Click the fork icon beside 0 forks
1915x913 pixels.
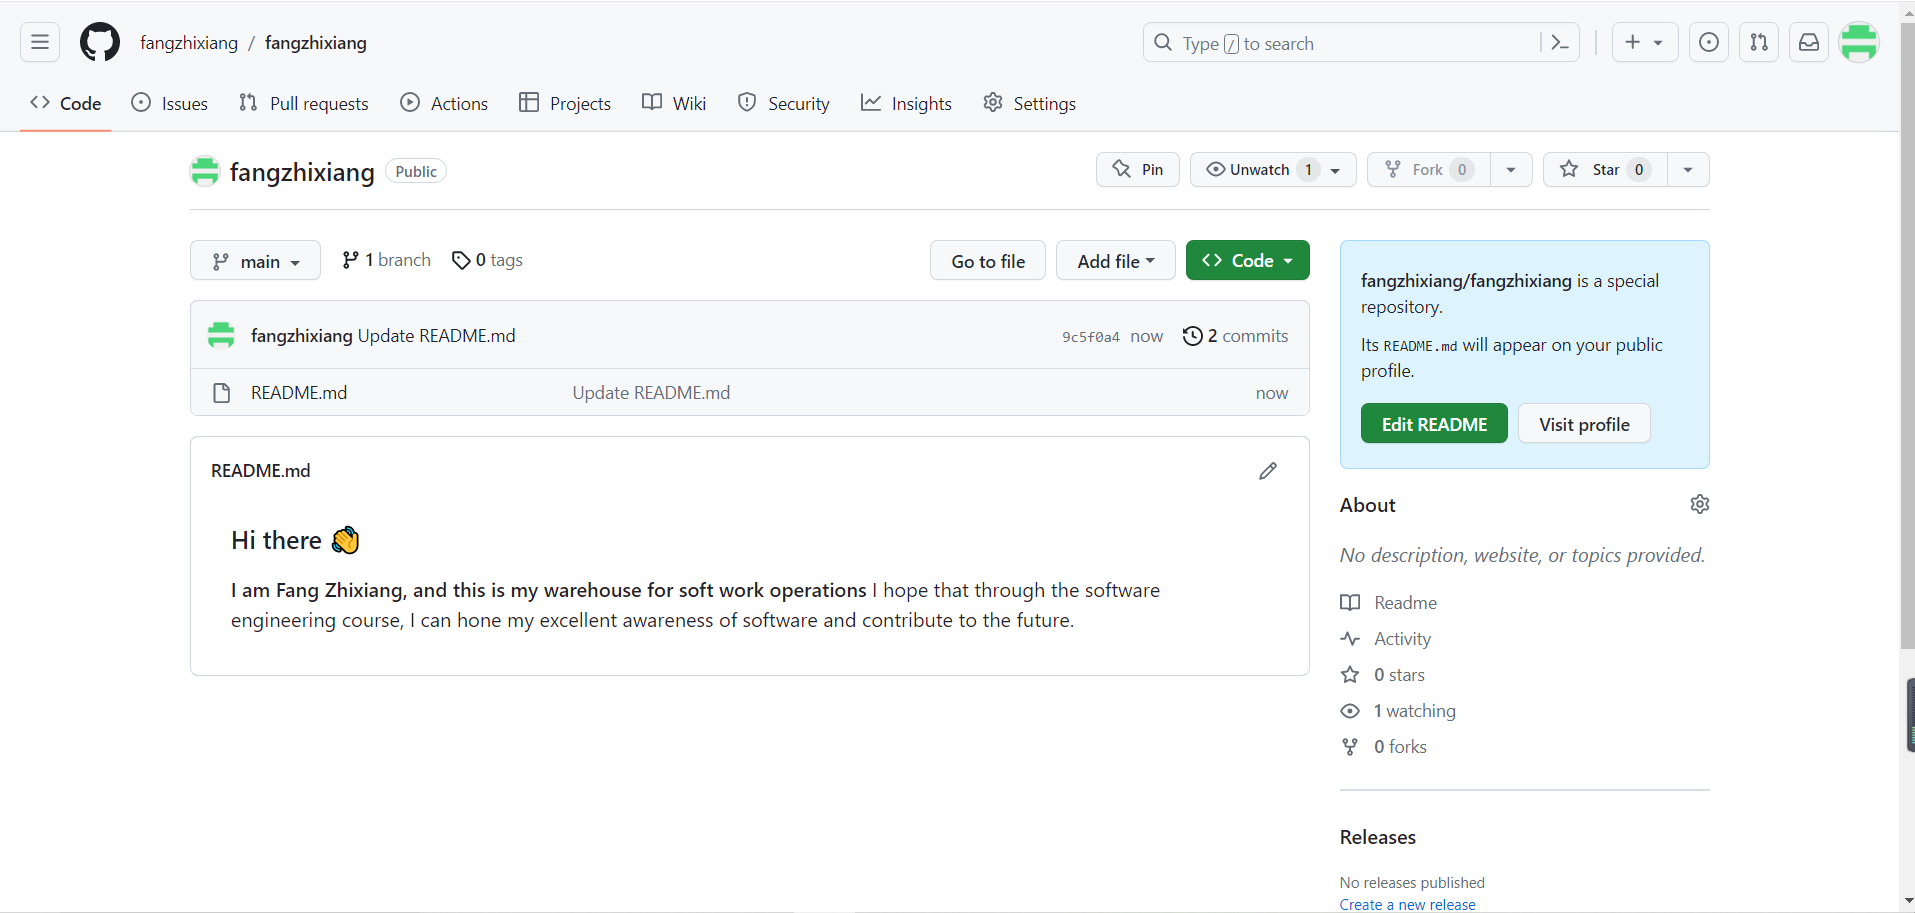click(x=1350, y=747)
